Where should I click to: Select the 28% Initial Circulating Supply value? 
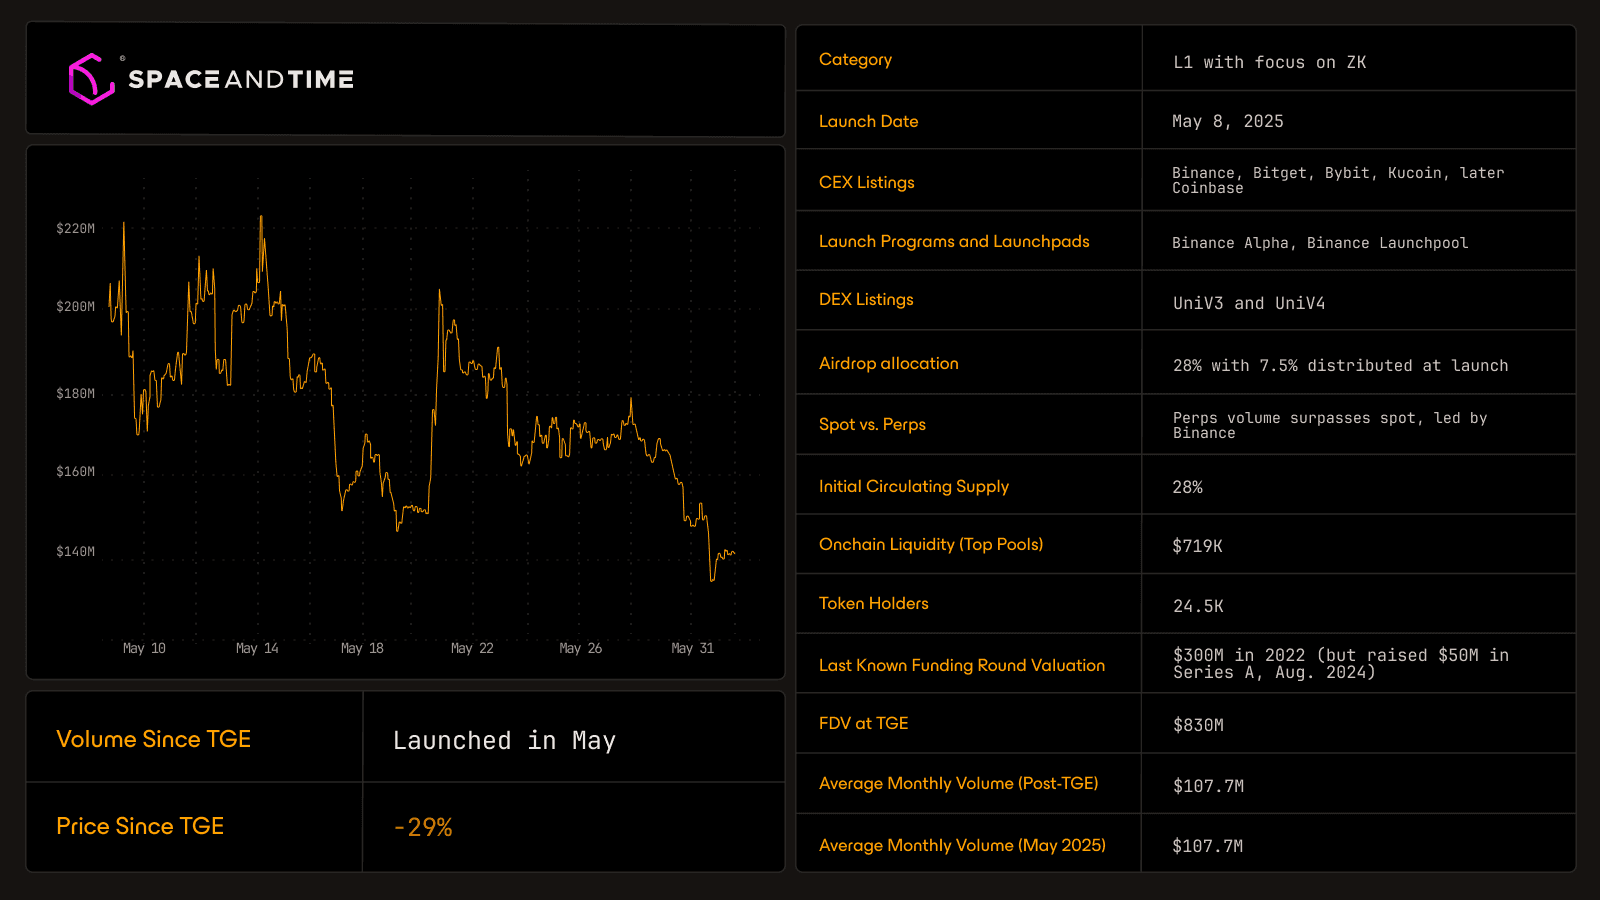(1188, 488)
